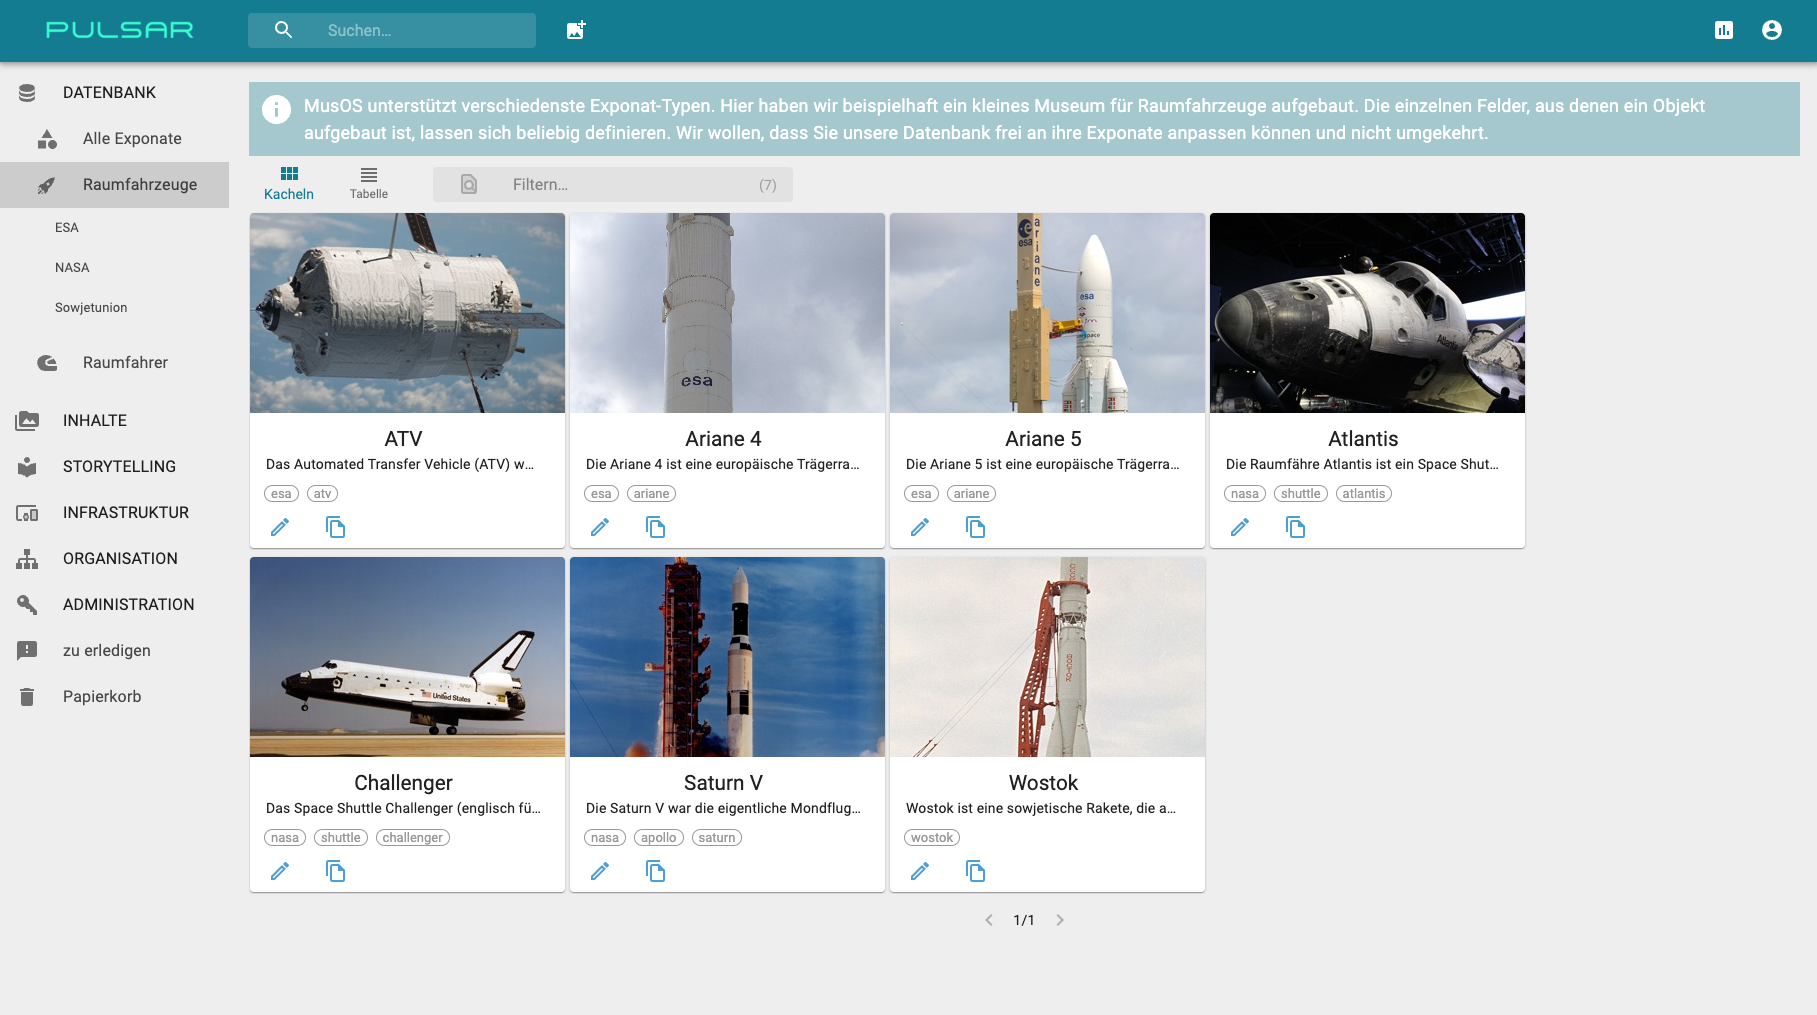Select the Kacheln tile view
1817x1015 pixels.
click(289, 183)
